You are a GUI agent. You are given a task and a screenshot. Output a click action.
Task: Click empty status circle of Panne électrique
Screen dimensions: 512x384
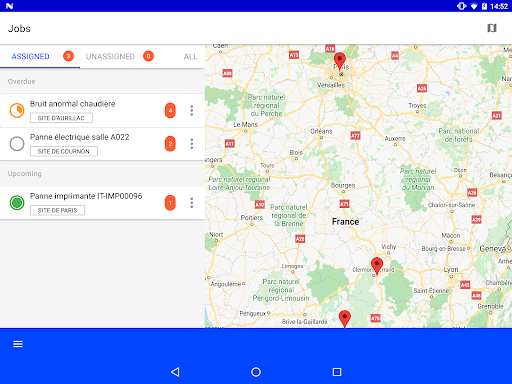point(17,144)
